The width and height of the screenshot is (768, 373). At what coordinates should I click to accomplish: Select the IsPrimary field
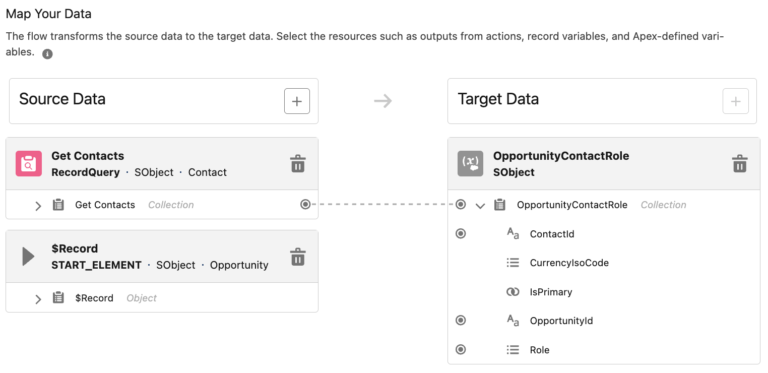coord(551,292)
